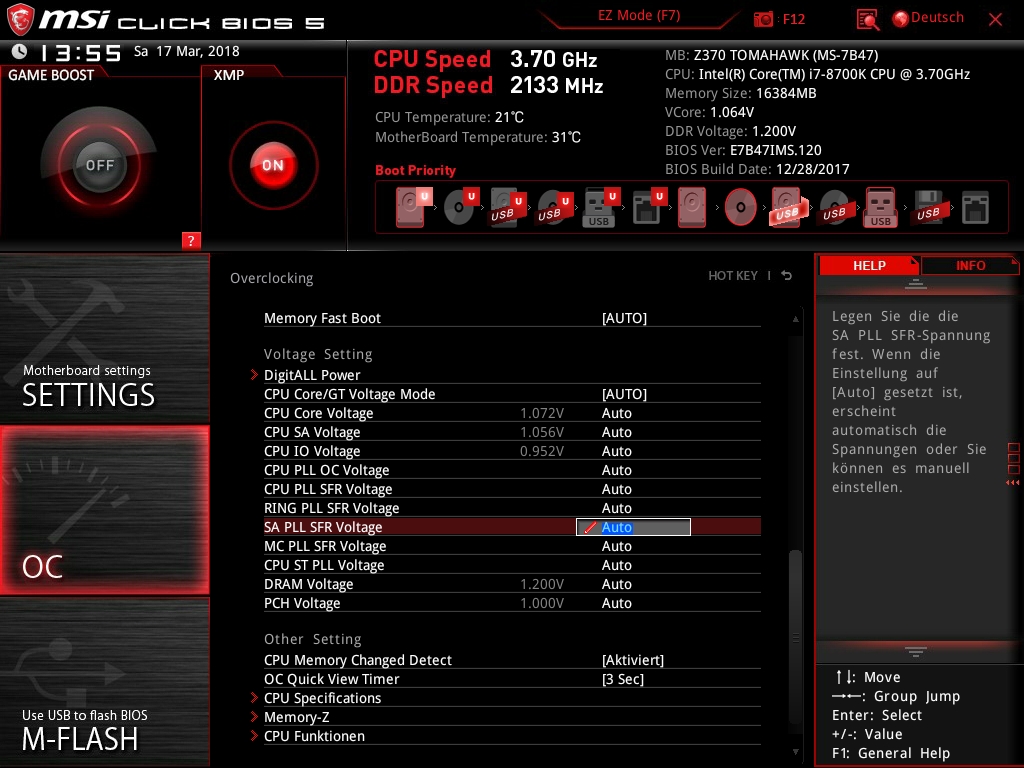Image resolution: width=1024 pixels, height=768 pixels.
Task: Open the BIOS search magnifier icon
Action: click(x=867, y=20)
